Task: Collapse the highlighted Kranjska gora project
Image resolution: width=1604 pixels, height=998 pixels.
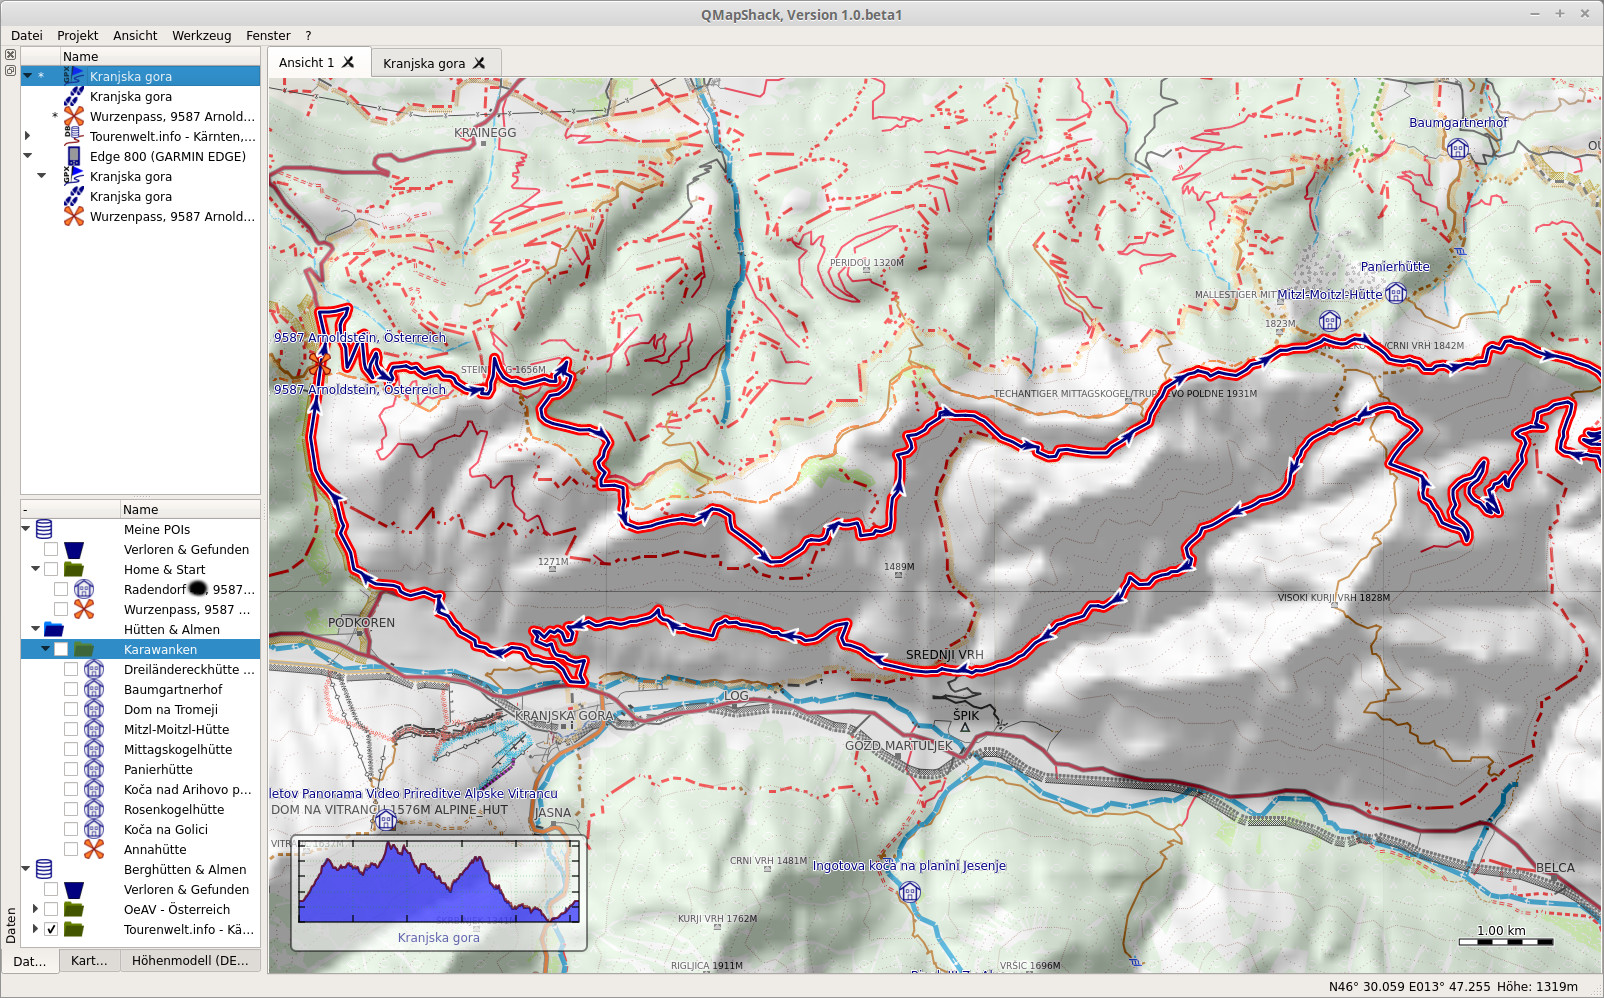Action: pyautogui.click(x=27, y=76)
